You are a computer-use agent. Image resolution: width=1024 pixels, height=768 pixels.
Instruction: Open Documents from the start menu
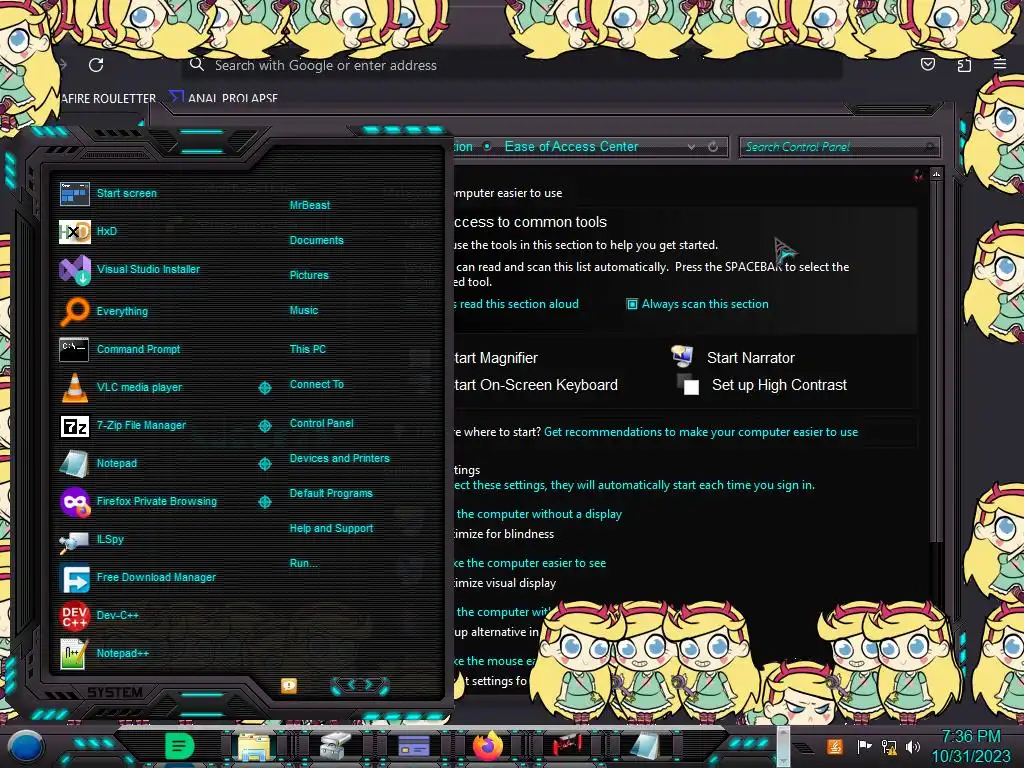click(x=316, y=240)
